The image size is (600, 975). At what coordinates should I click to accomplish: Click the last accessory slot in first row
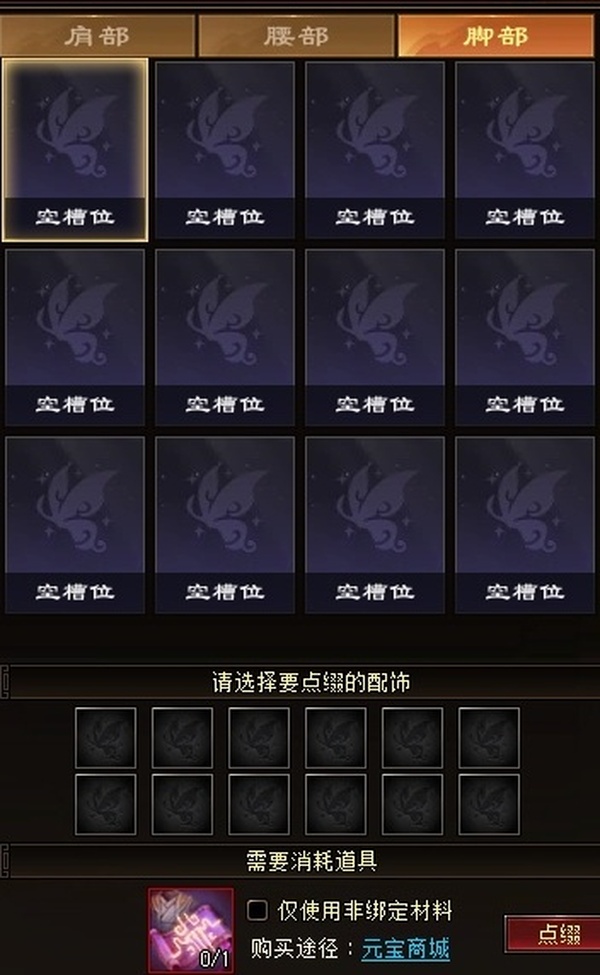click(489, 737)
